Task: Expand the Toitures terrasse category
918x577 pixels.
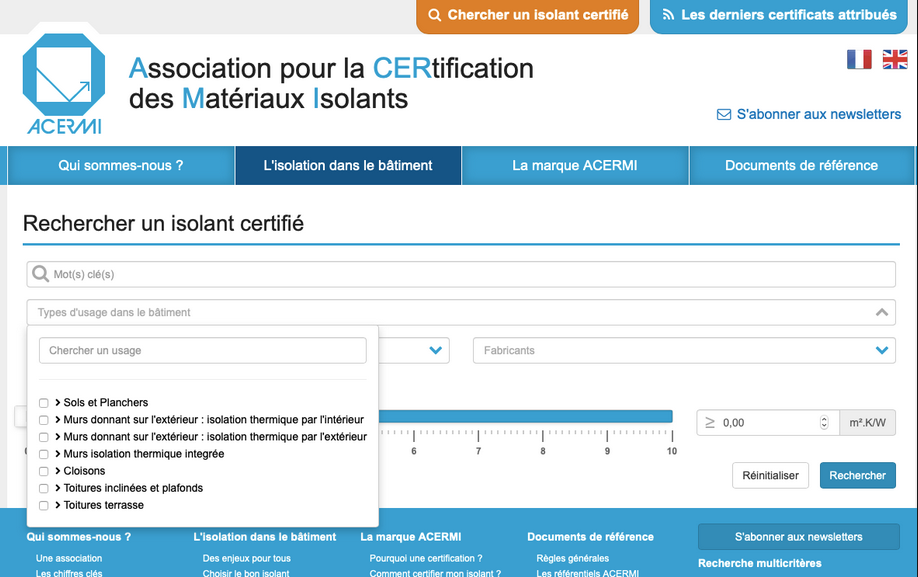Action: pyautogui.click(x=58, y=504)
